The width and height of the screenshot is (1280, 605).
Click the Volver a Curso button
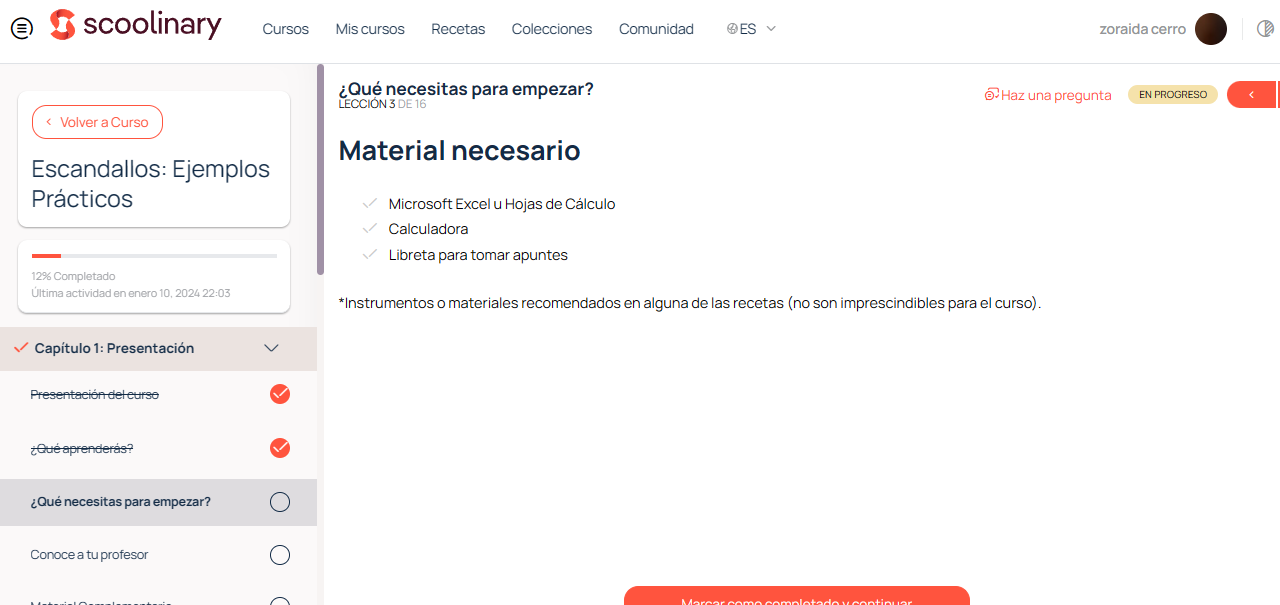pos(97,121)
